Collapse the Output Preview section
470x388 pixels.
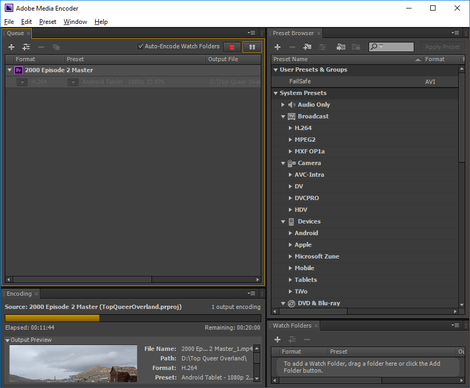[x=7, y=340]
